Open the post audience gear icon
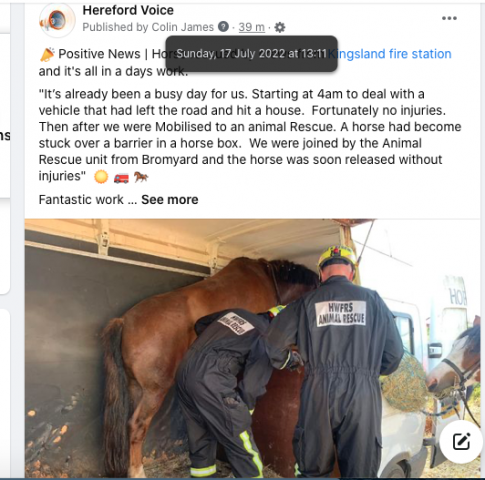485x480 pixels. pyautogui.click(x=280, y=27)
